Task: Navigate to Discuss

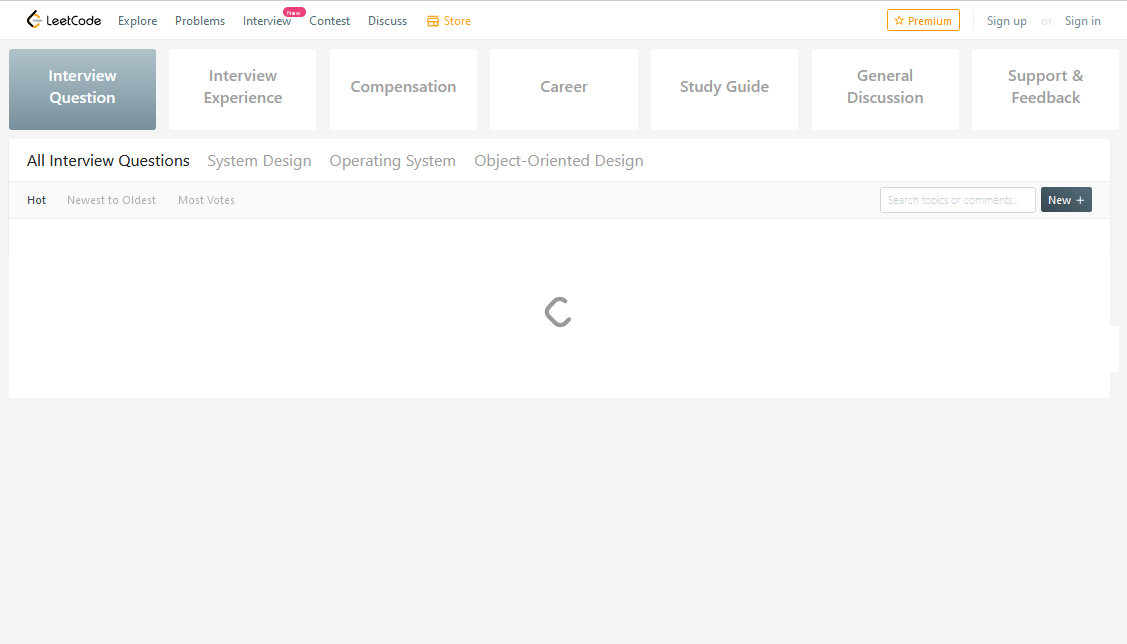Action: [x=387, y=21]
